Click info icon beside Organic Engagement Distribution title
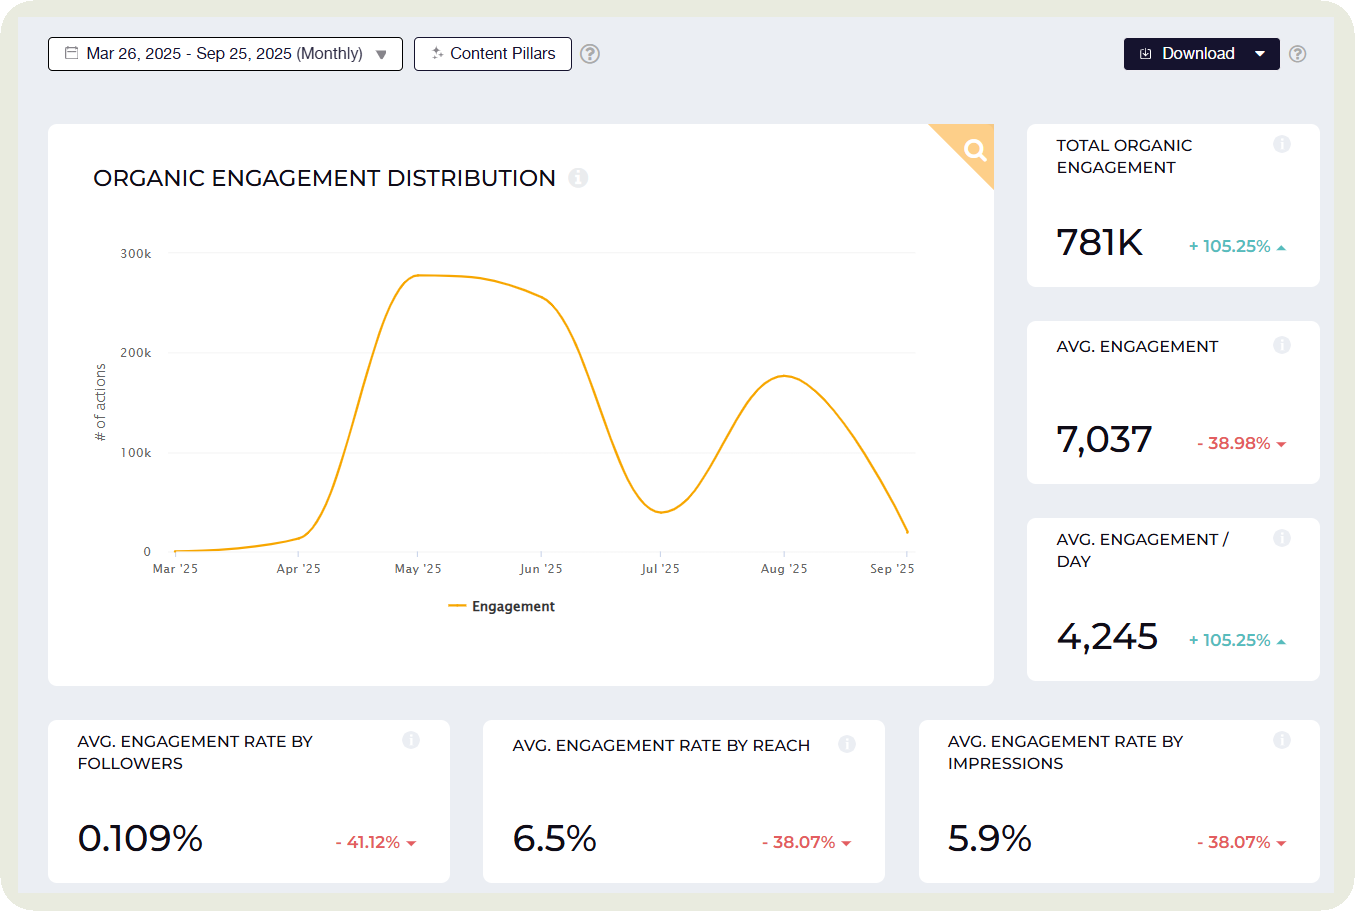This screenshot has height=911, width=1355. click(x=578, y=178)
